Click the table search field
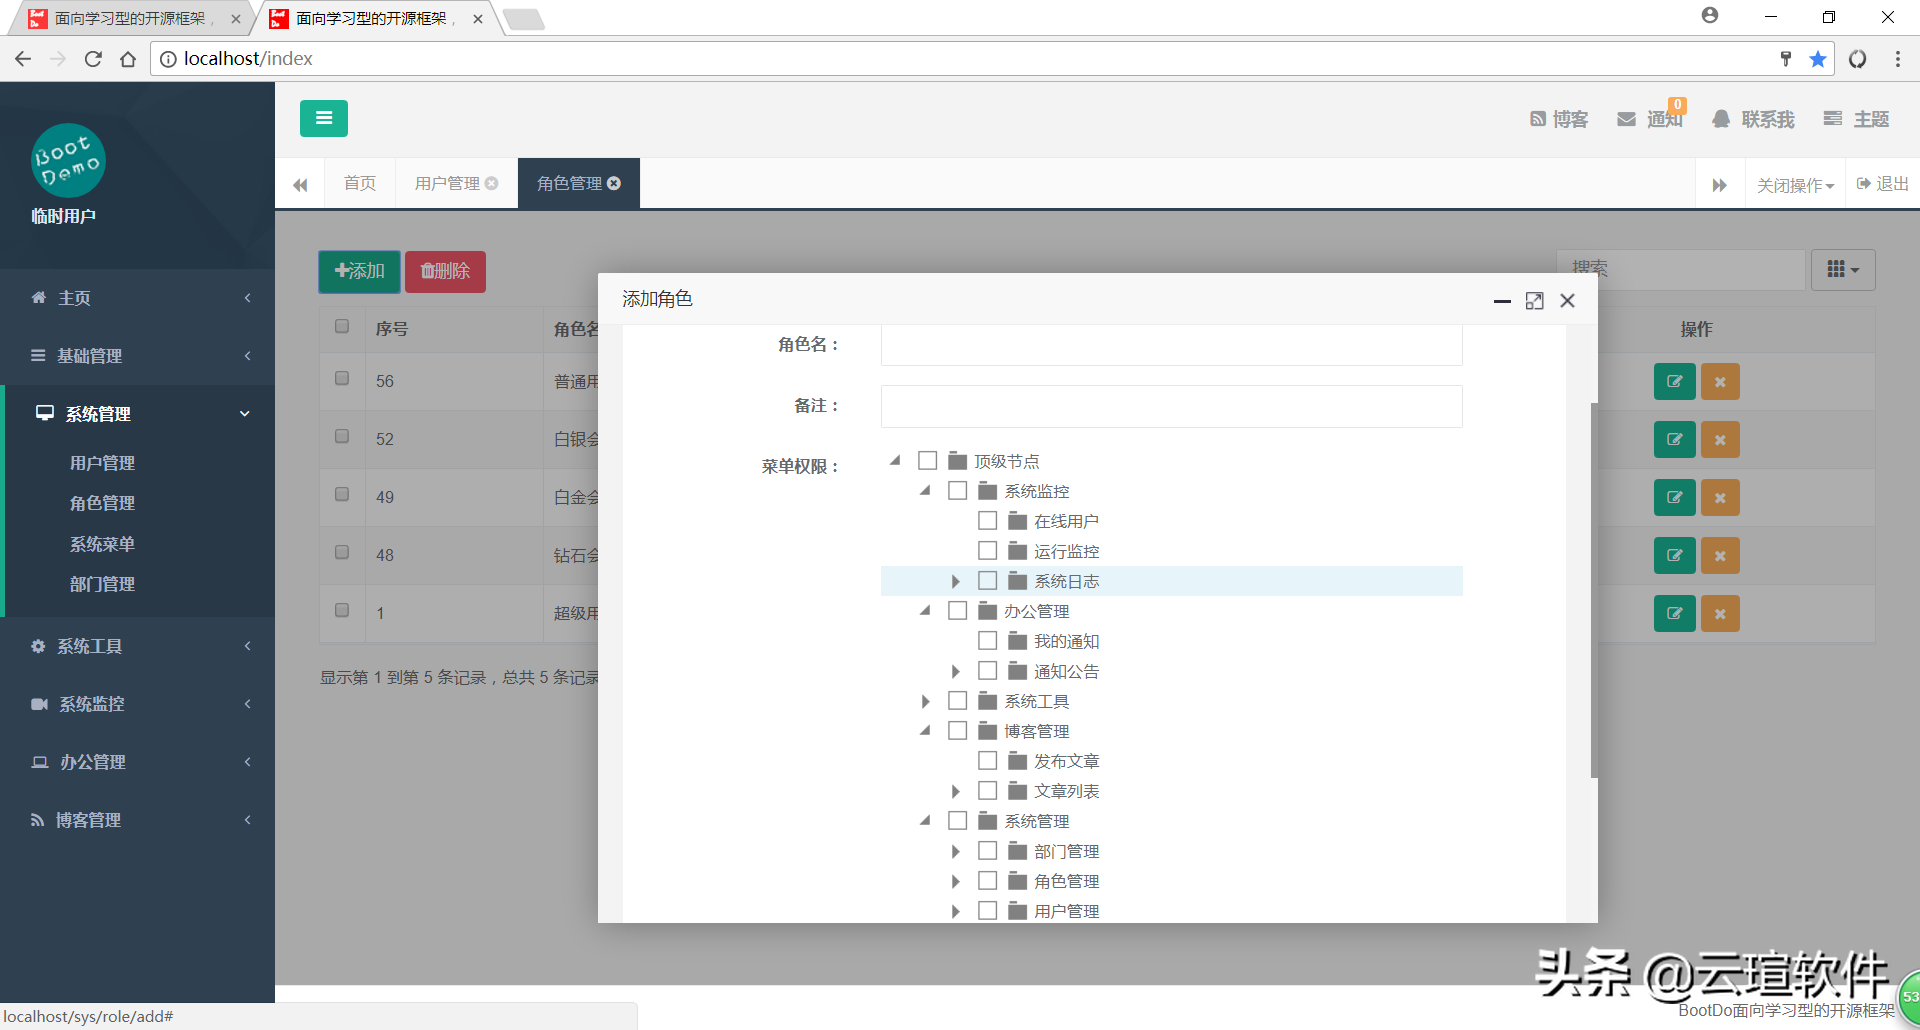Screen dimensions: 1920x1030 tap(1680, 269)
